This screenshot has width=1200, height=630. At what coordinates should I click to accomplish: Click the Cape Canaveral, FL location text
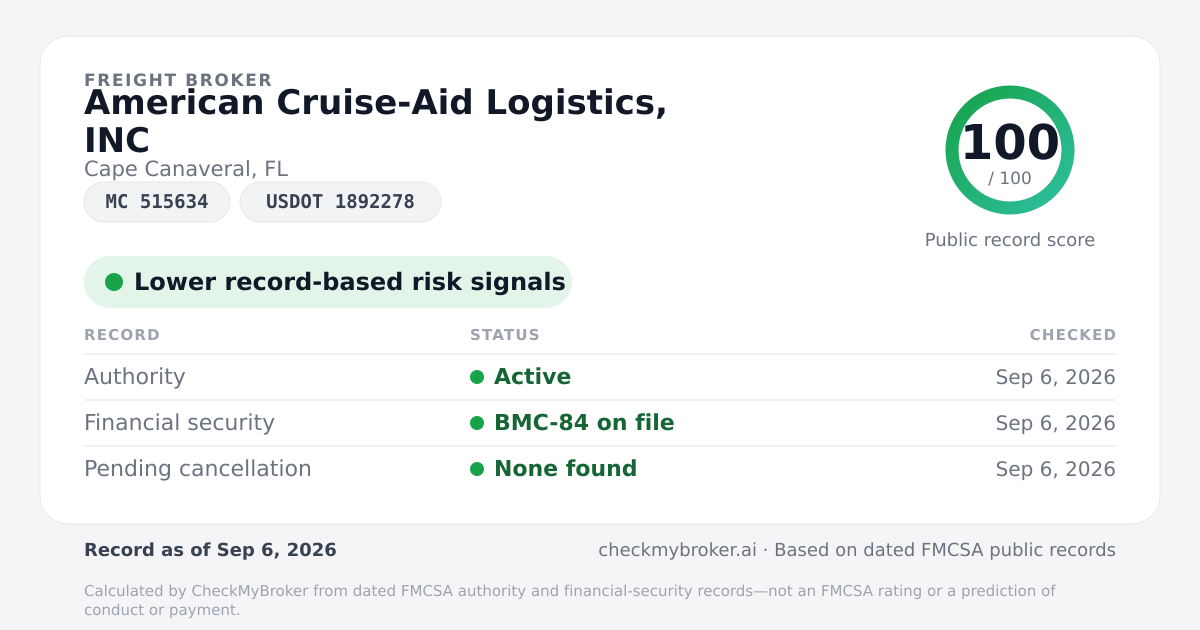(186, 169)
